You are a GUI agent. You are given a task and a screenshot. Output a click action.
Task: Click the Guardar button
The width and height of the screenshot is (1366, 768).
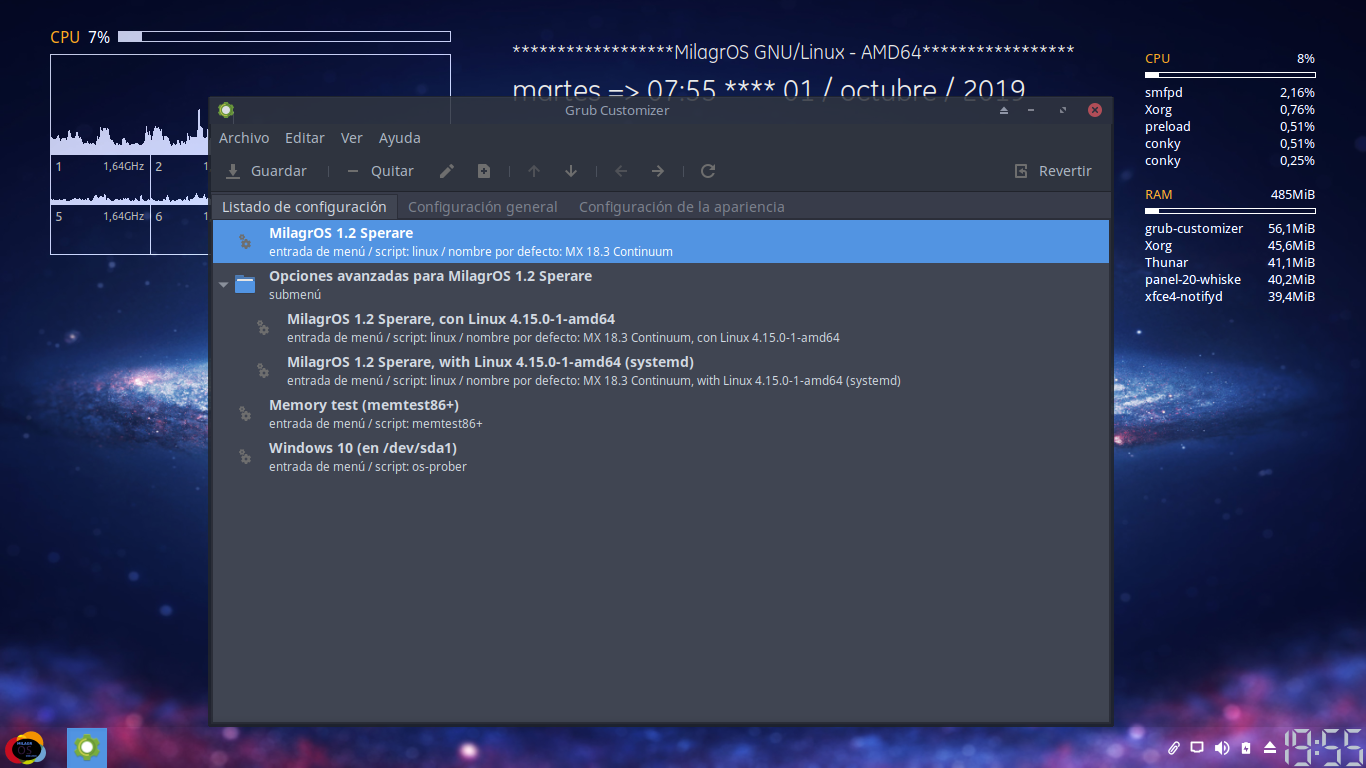point(266,171)
